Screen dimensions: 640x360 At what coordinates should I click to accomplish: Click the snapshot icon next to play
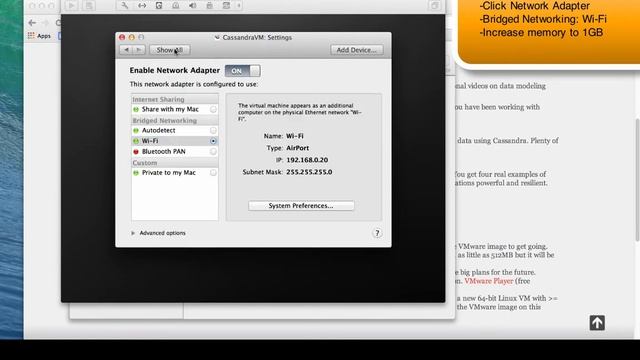[89, 5]
